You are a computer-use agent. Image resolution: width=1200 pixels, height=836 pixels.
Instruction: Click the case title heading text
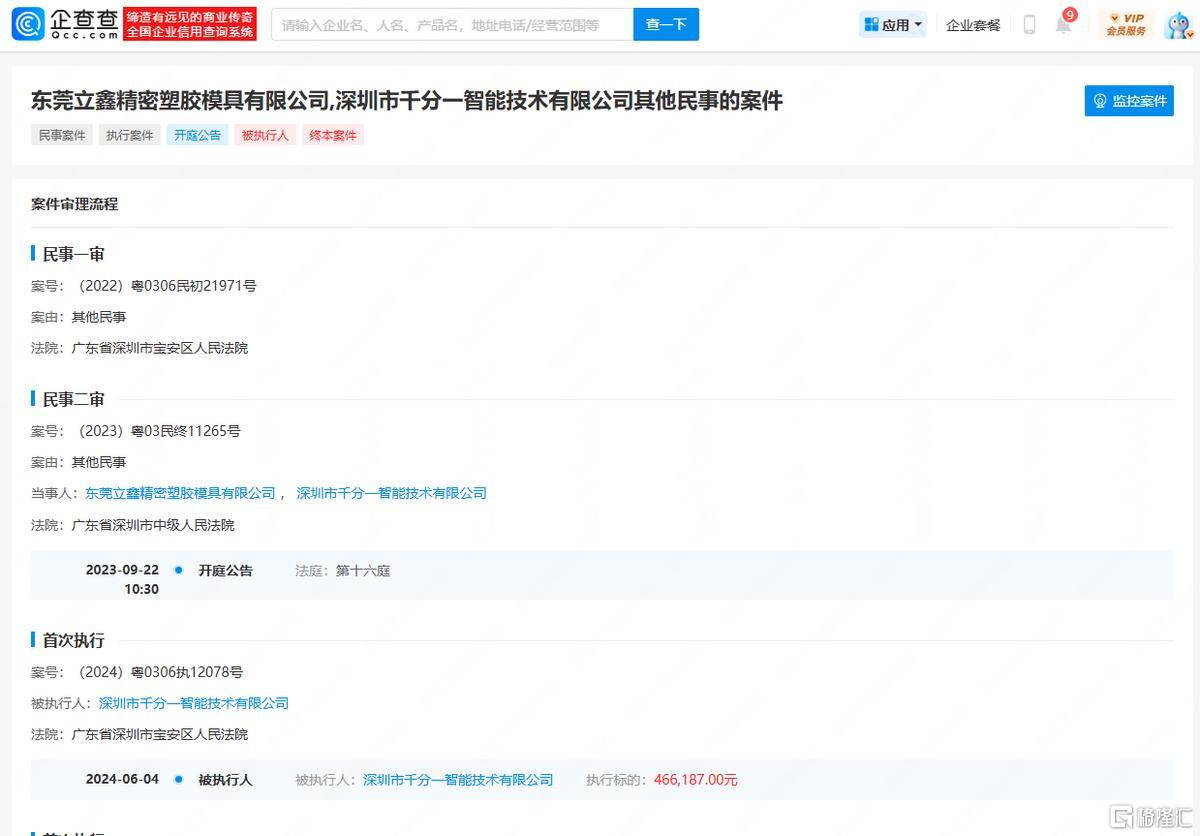(x=407, y=100)
